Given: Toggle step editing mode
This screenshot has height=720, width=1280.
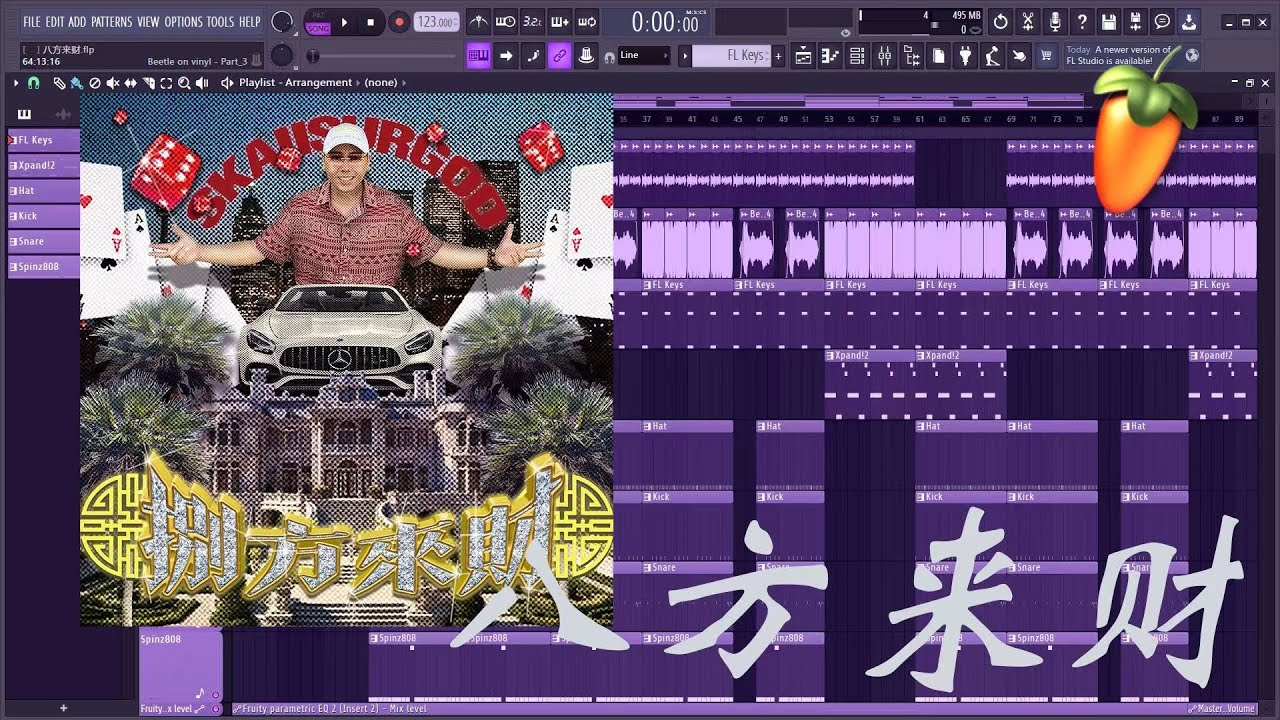Looking at the screenshot, I should pos(533,56).
